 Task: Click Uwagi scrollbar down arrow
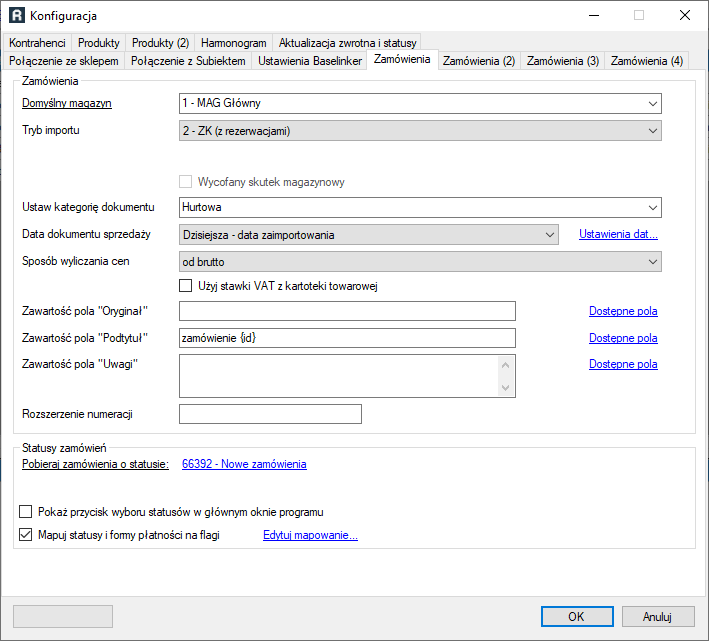pyautogui.click(x=506, y=387)
